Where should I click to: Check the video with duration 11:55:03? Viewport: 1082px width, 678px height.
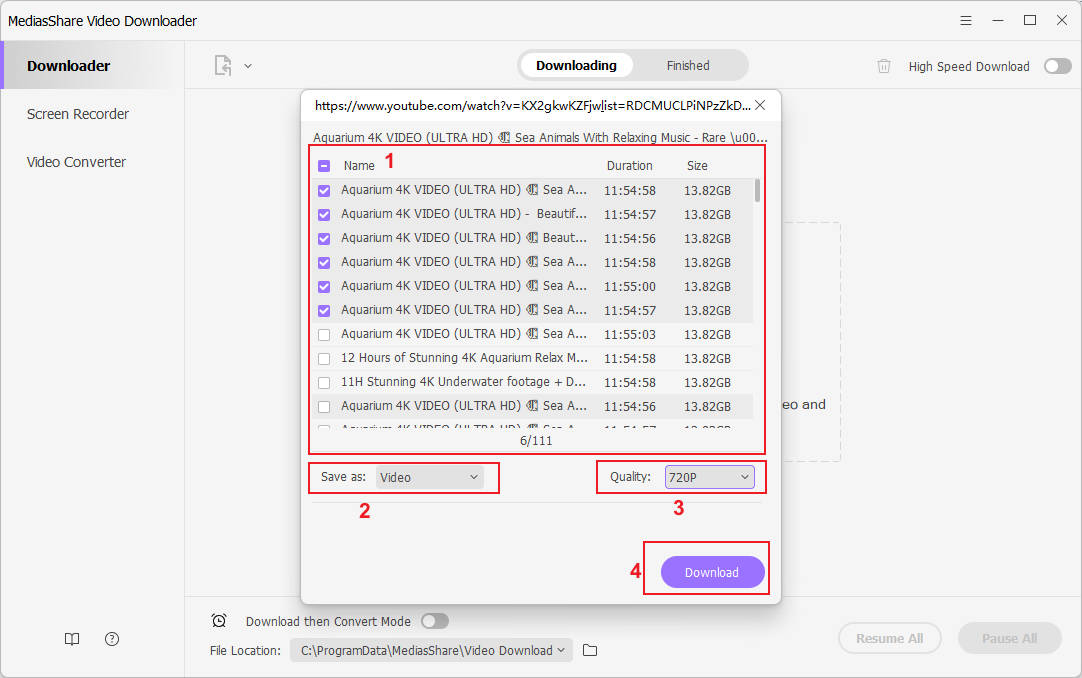click(x=324, y=335)
